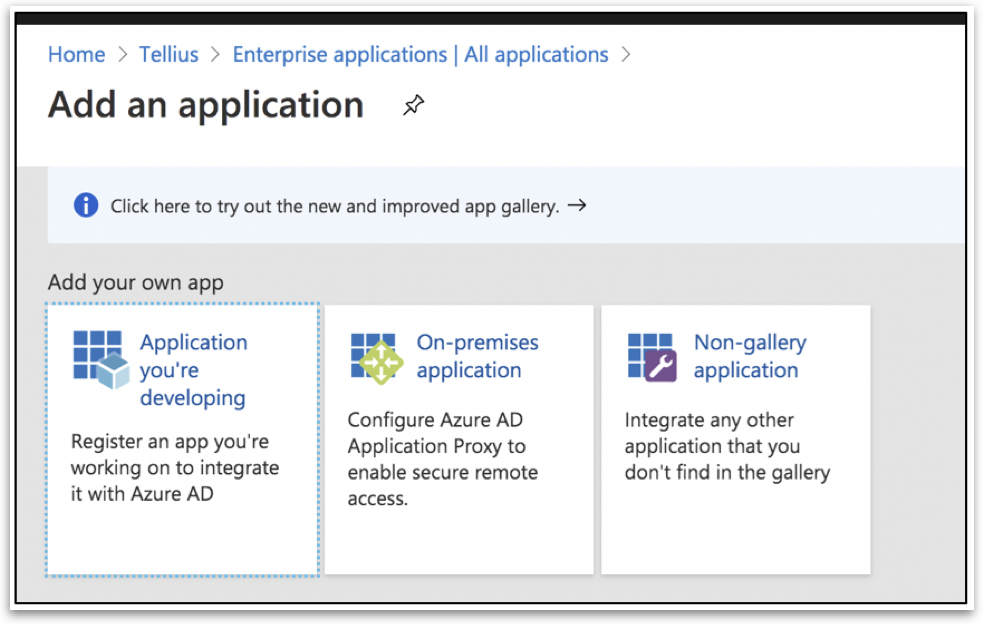Click the blue info icon in banner

tap(87, 206)
